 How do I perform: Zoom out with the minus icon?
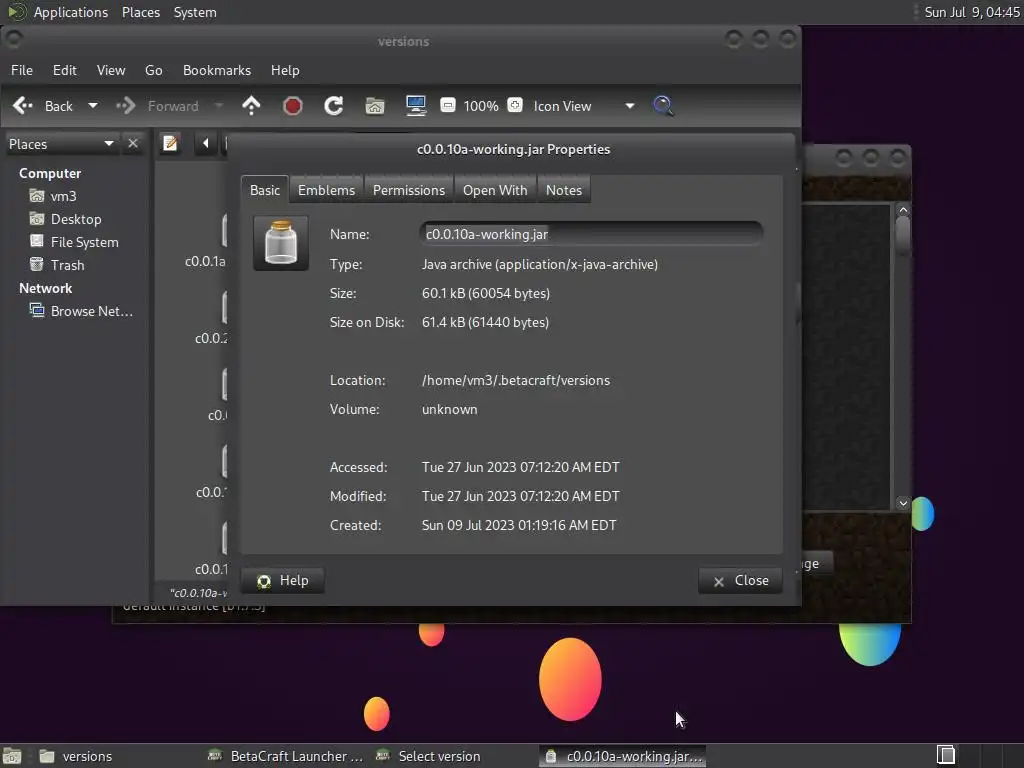pyautogui.click(x=447, y=105)
